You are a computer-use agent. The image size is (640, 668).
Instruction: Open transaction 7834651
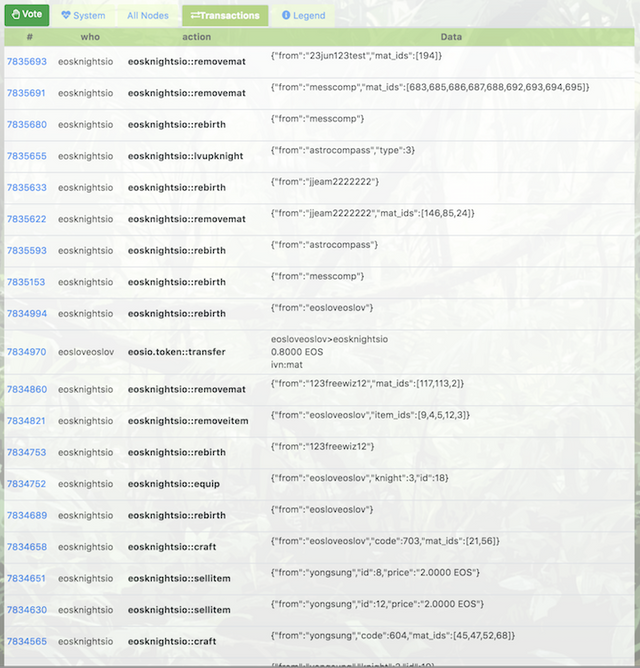click(x=26, y=579)
